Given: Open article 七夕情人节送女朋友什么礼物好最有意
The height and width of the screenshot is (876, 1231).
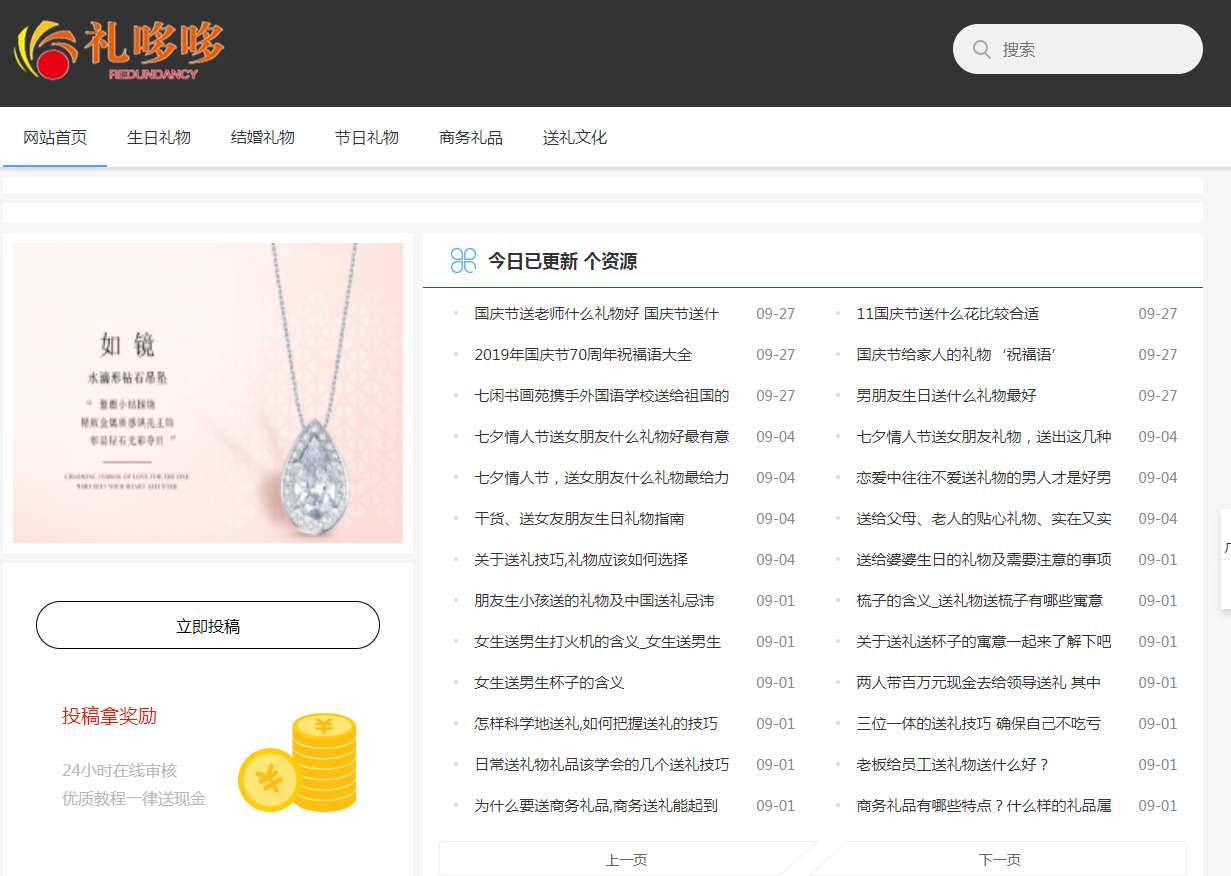Looking at the screenshot, I should point(602,437).
